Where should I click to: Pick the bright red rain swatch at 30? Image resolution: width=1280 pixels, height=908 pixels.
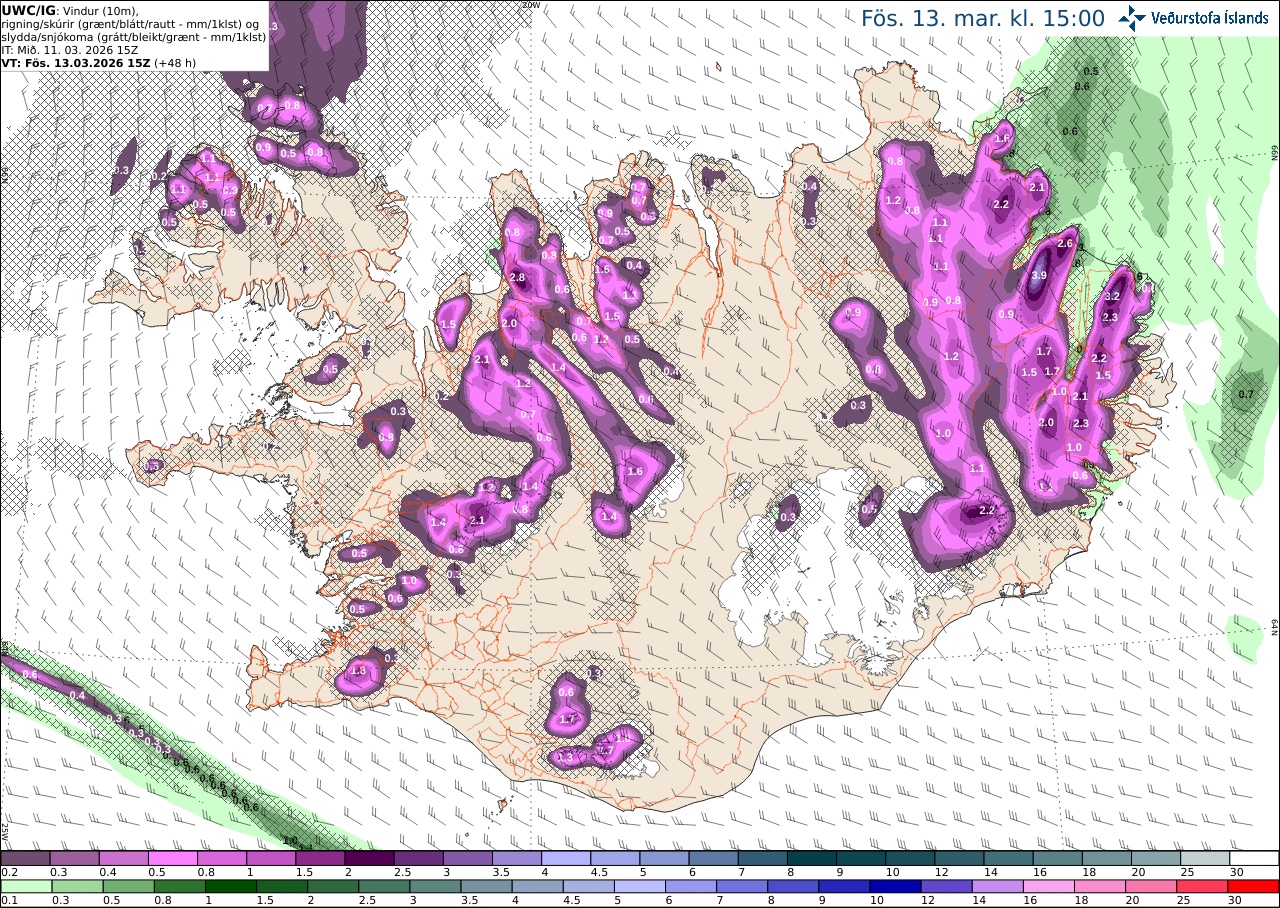[x=1254, y=886]
